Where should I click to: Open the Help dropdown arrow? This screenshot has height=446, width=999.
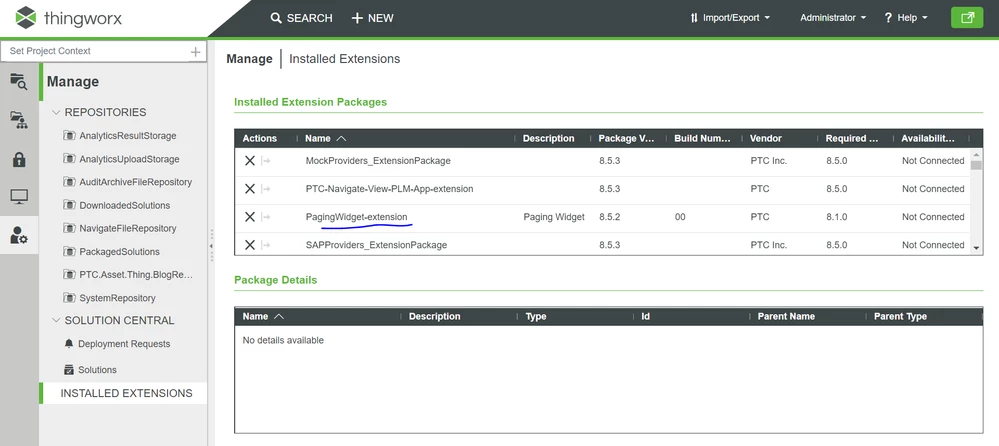(x=924, y=18)
